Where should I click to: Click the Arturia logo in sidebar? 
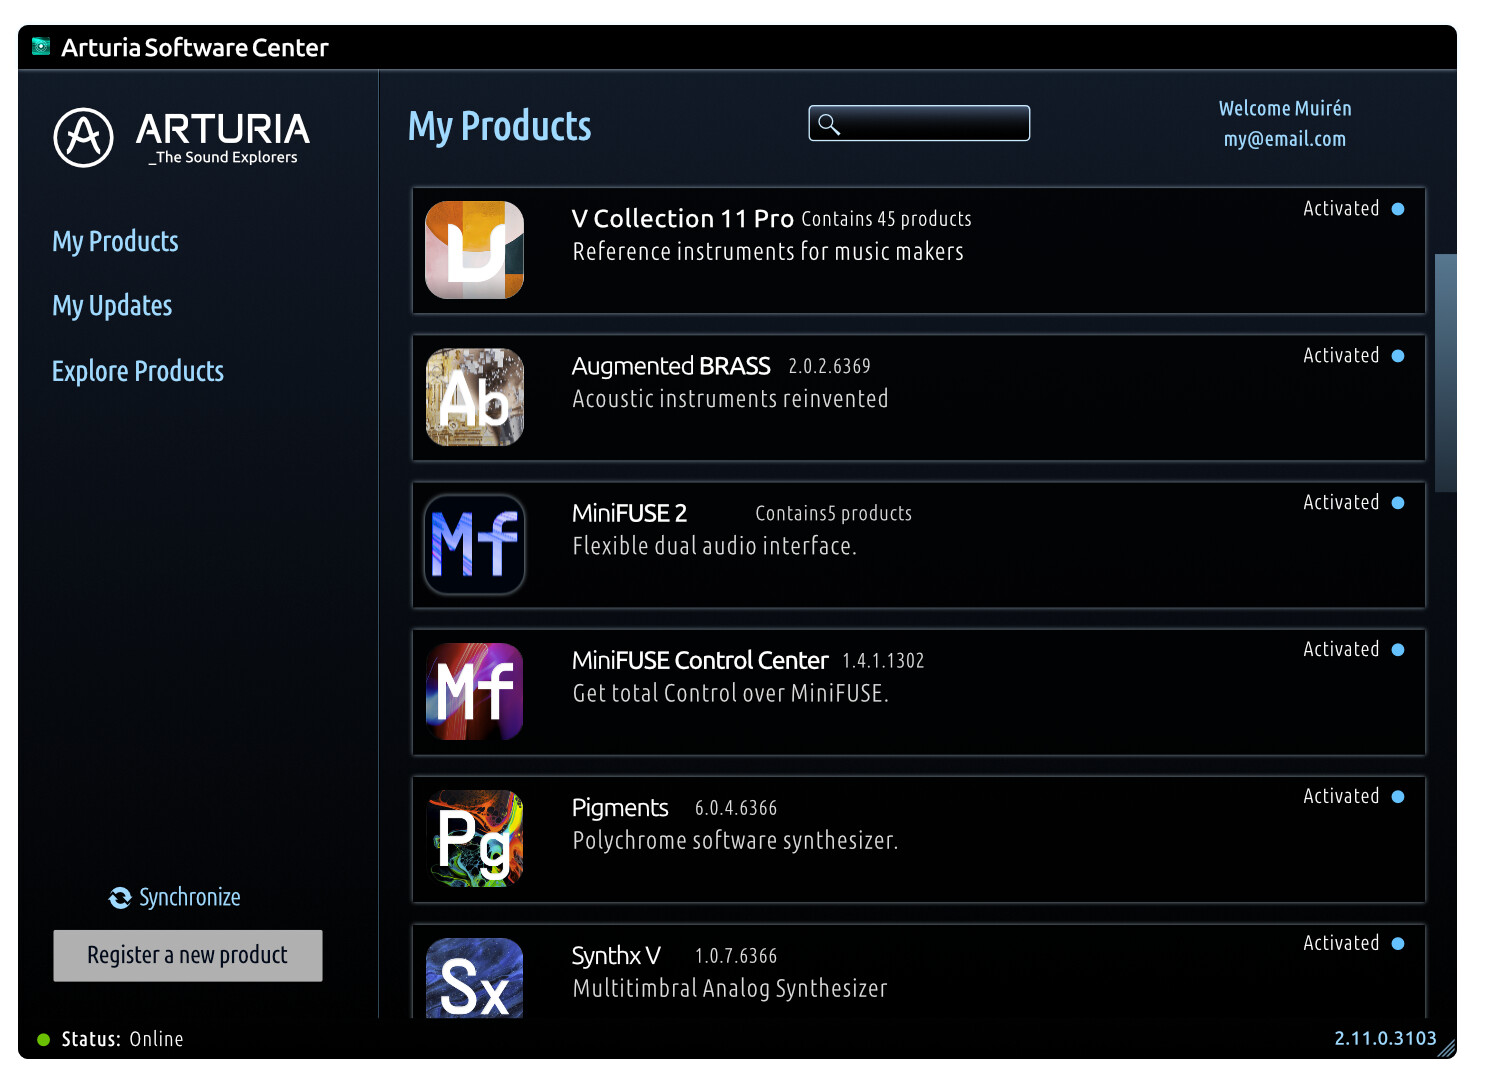83,138
